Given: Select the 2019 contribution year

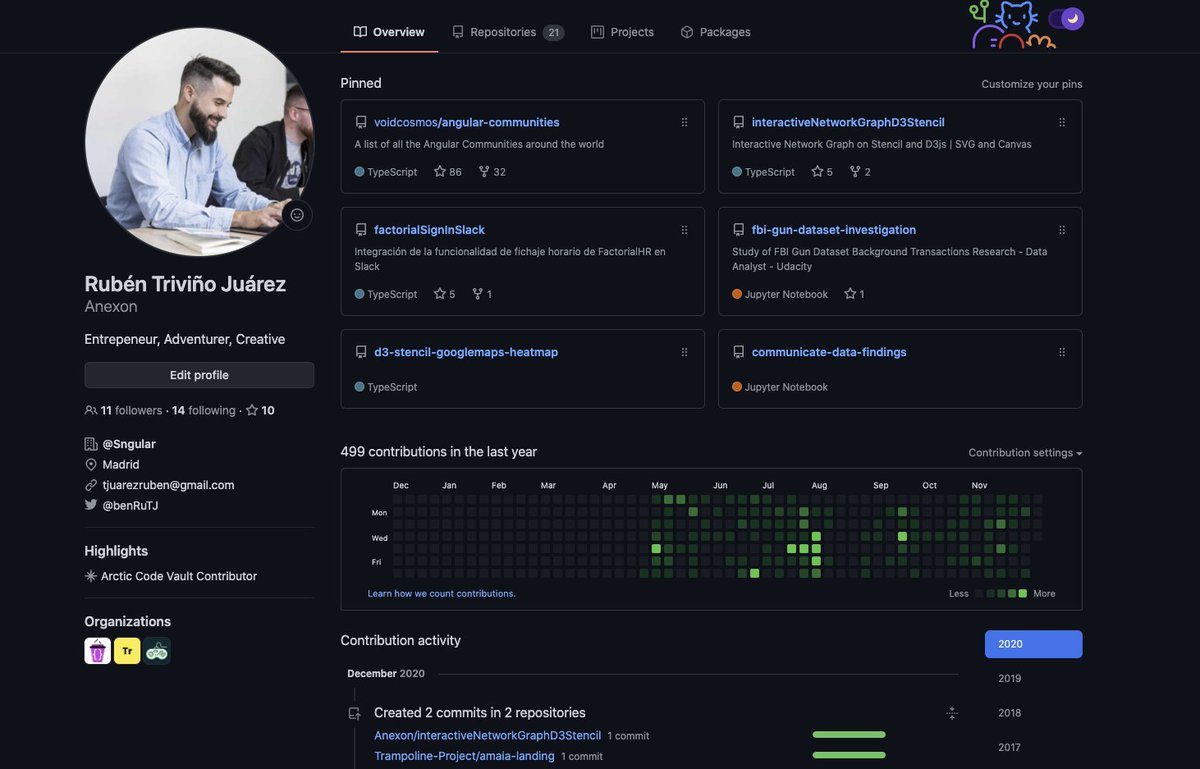Looking at the screenshot, I should point(1008,678).
